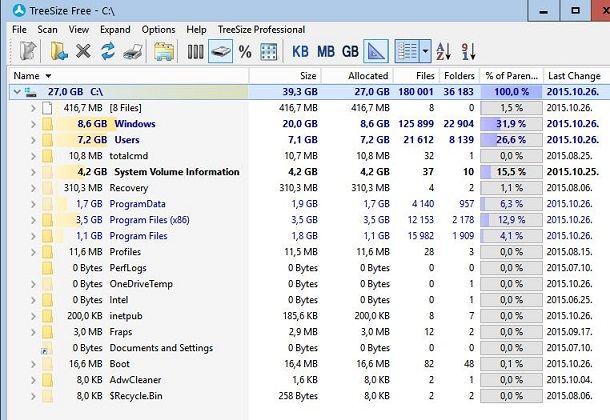
Task: Open the File menu
Action: coord(19,30)
